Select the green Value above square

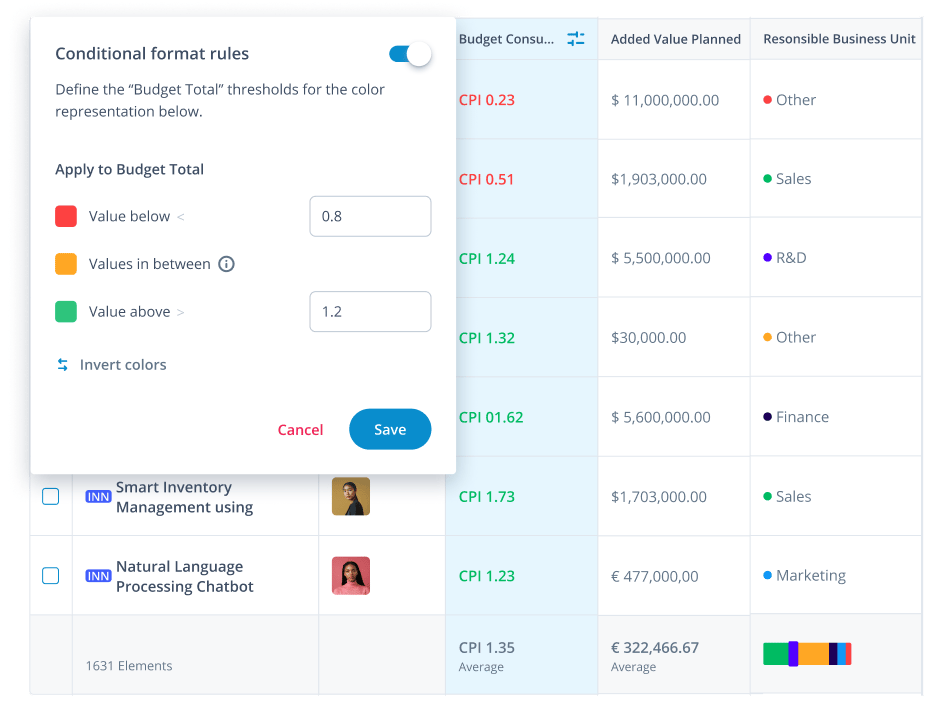[63, 311]
